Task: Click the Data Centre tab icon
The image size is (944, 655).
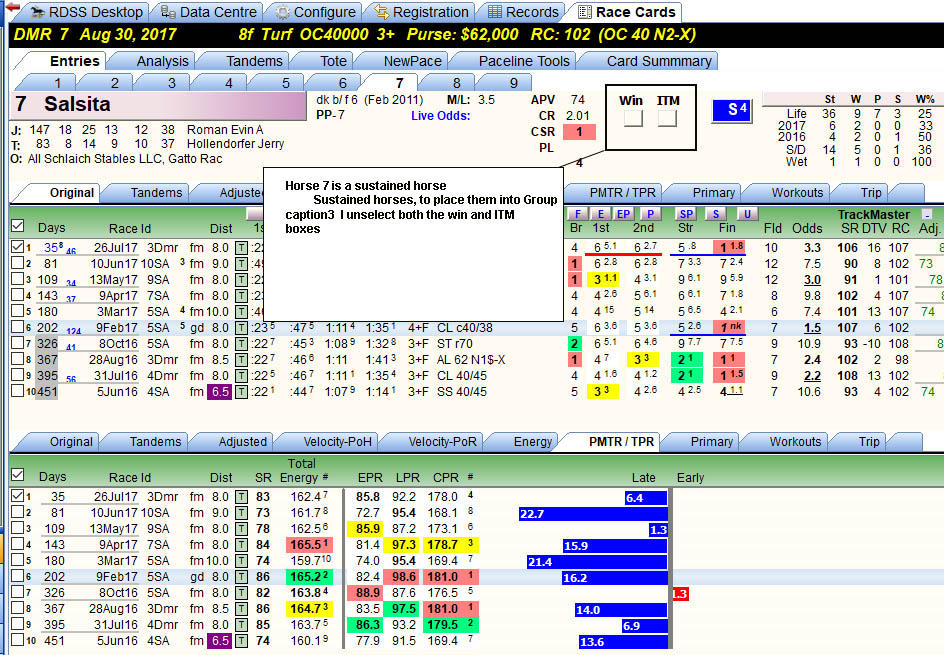Action: [168, 12]
